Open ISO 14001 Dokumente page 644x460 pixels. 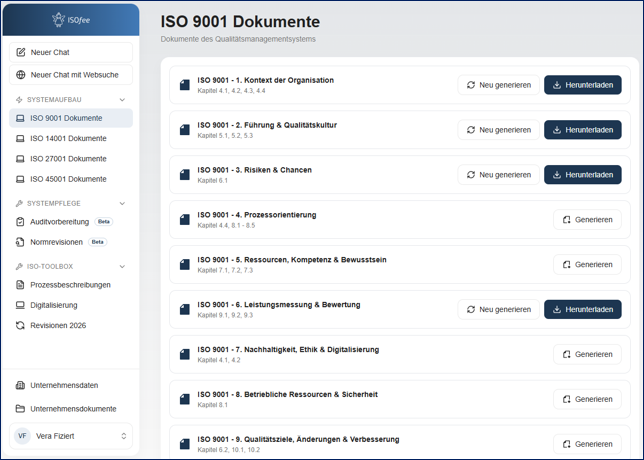(x=71, y=138)
